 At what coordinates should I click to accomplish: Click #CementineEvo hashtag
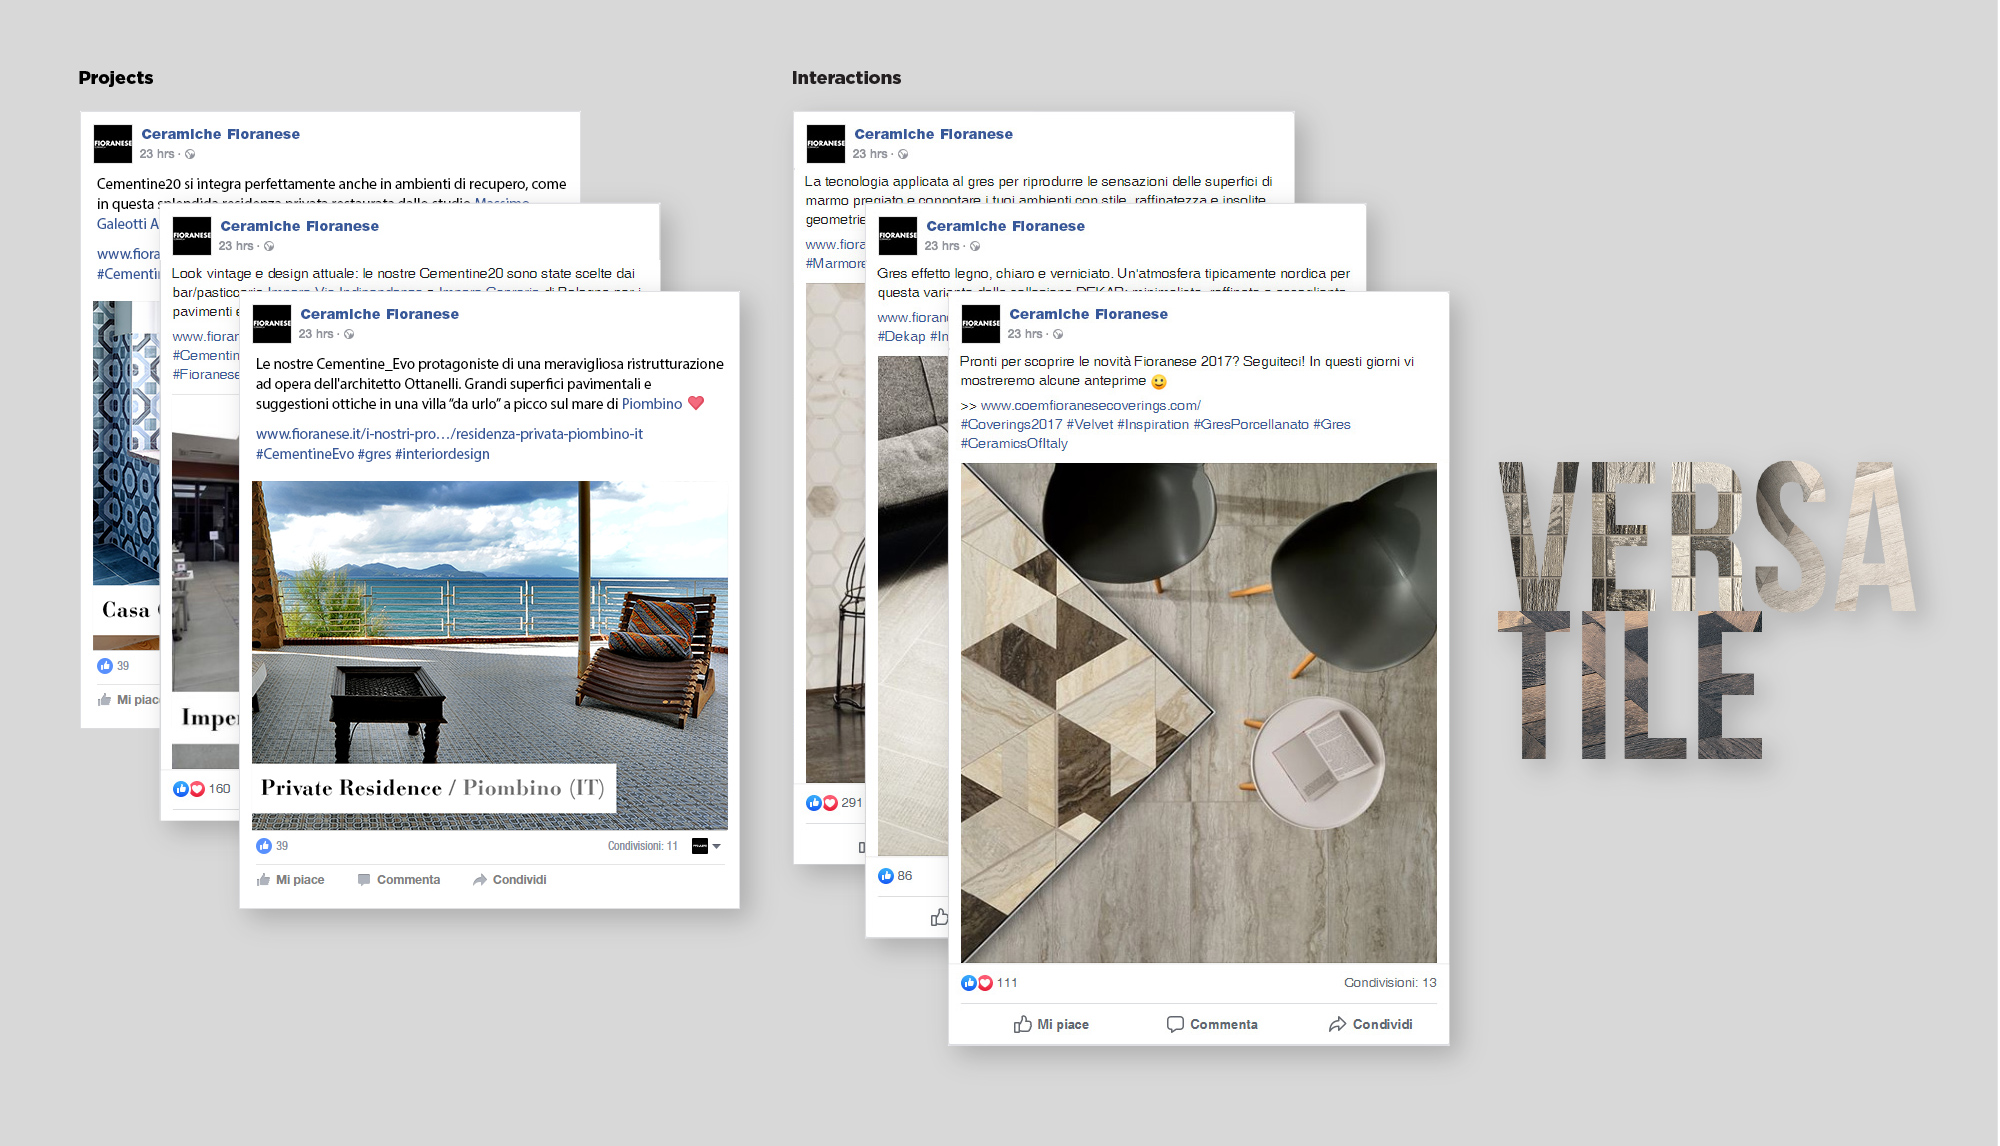pos(305,454)
